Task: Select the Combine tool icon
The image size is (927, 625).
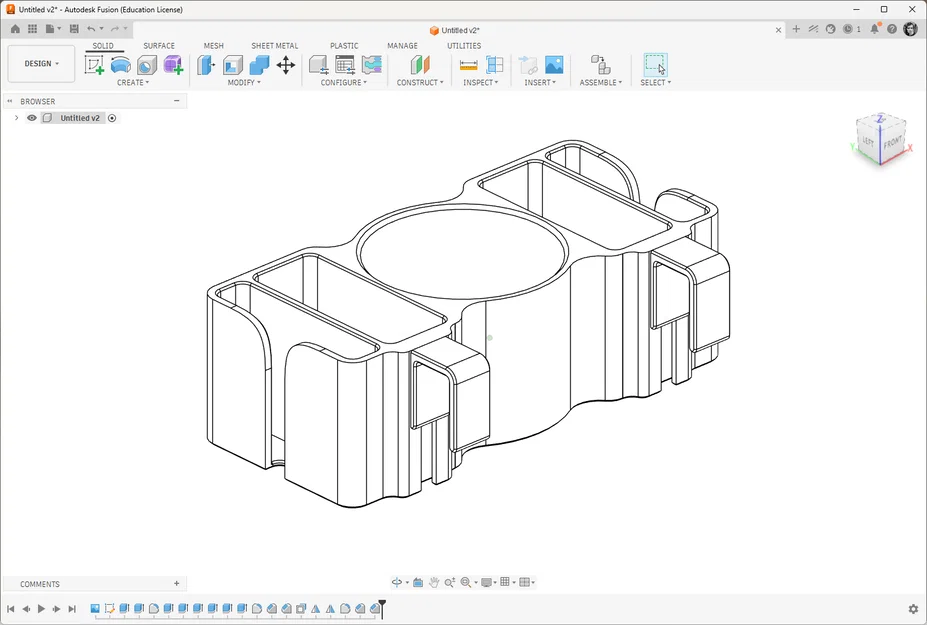Action: (x=259, y=64)
